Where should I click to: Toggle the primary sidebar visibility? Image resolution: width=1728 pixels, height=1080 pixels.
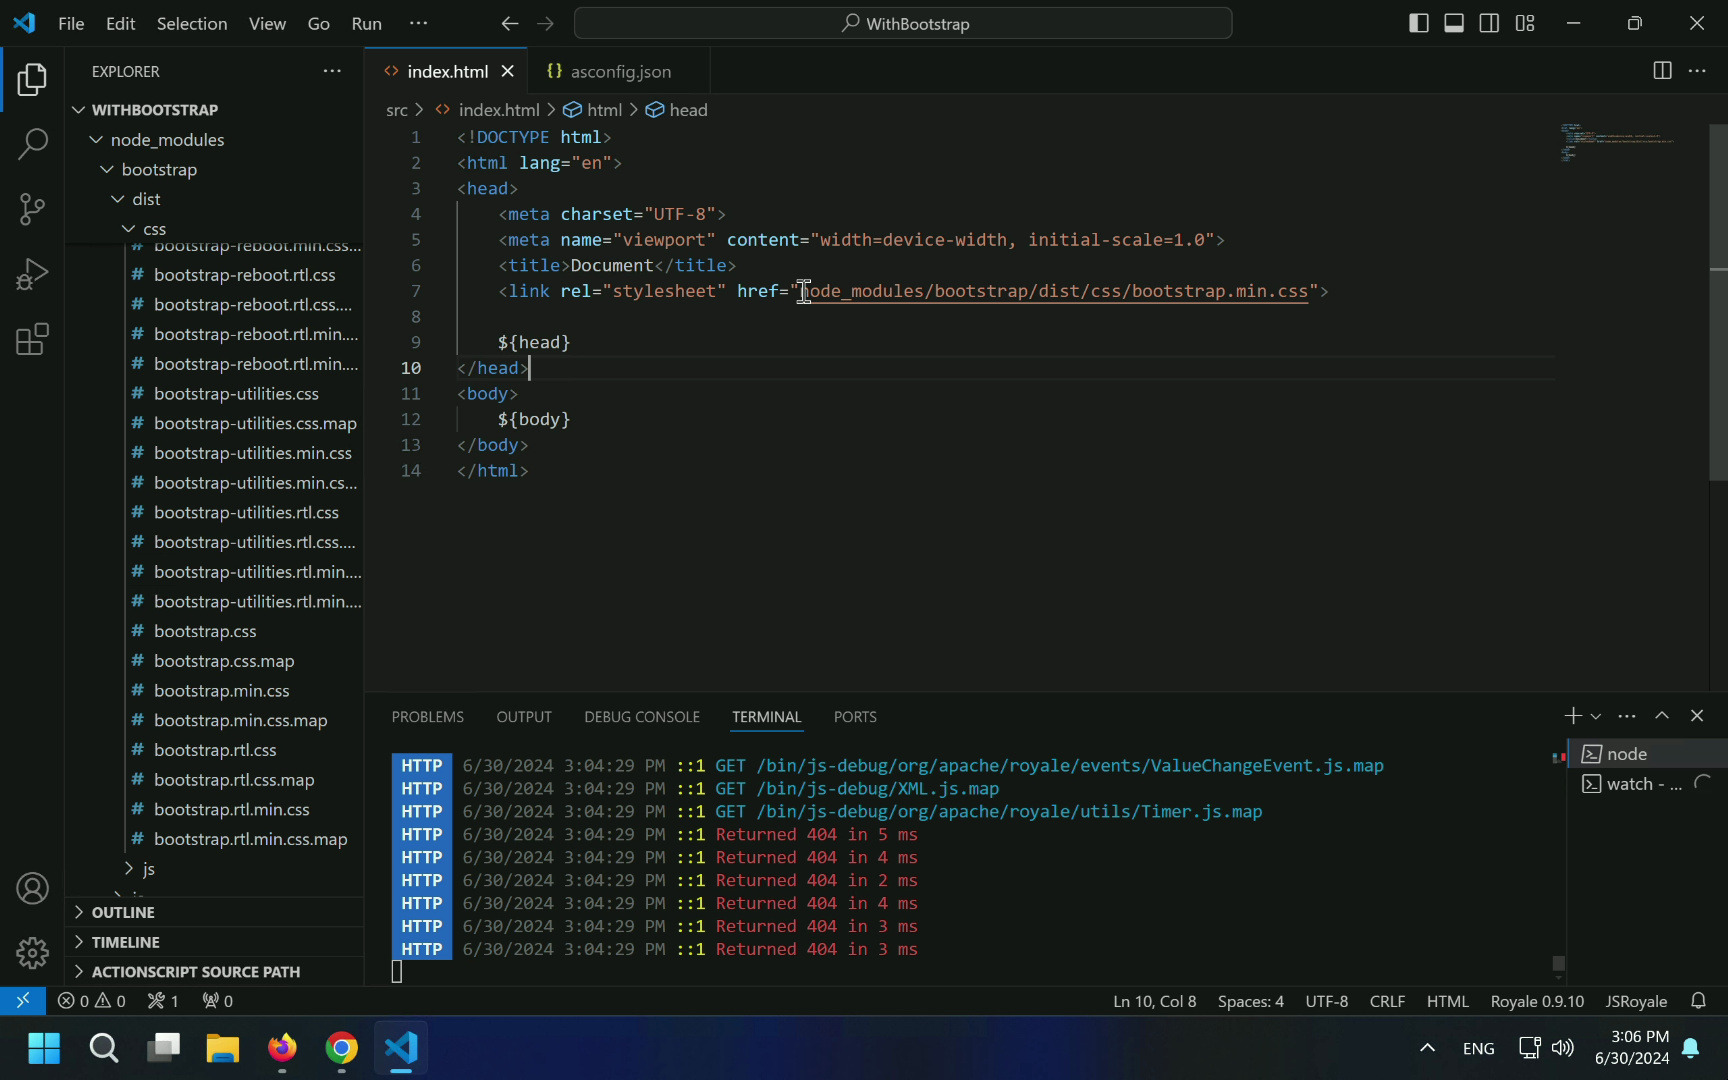(1419, 22)
